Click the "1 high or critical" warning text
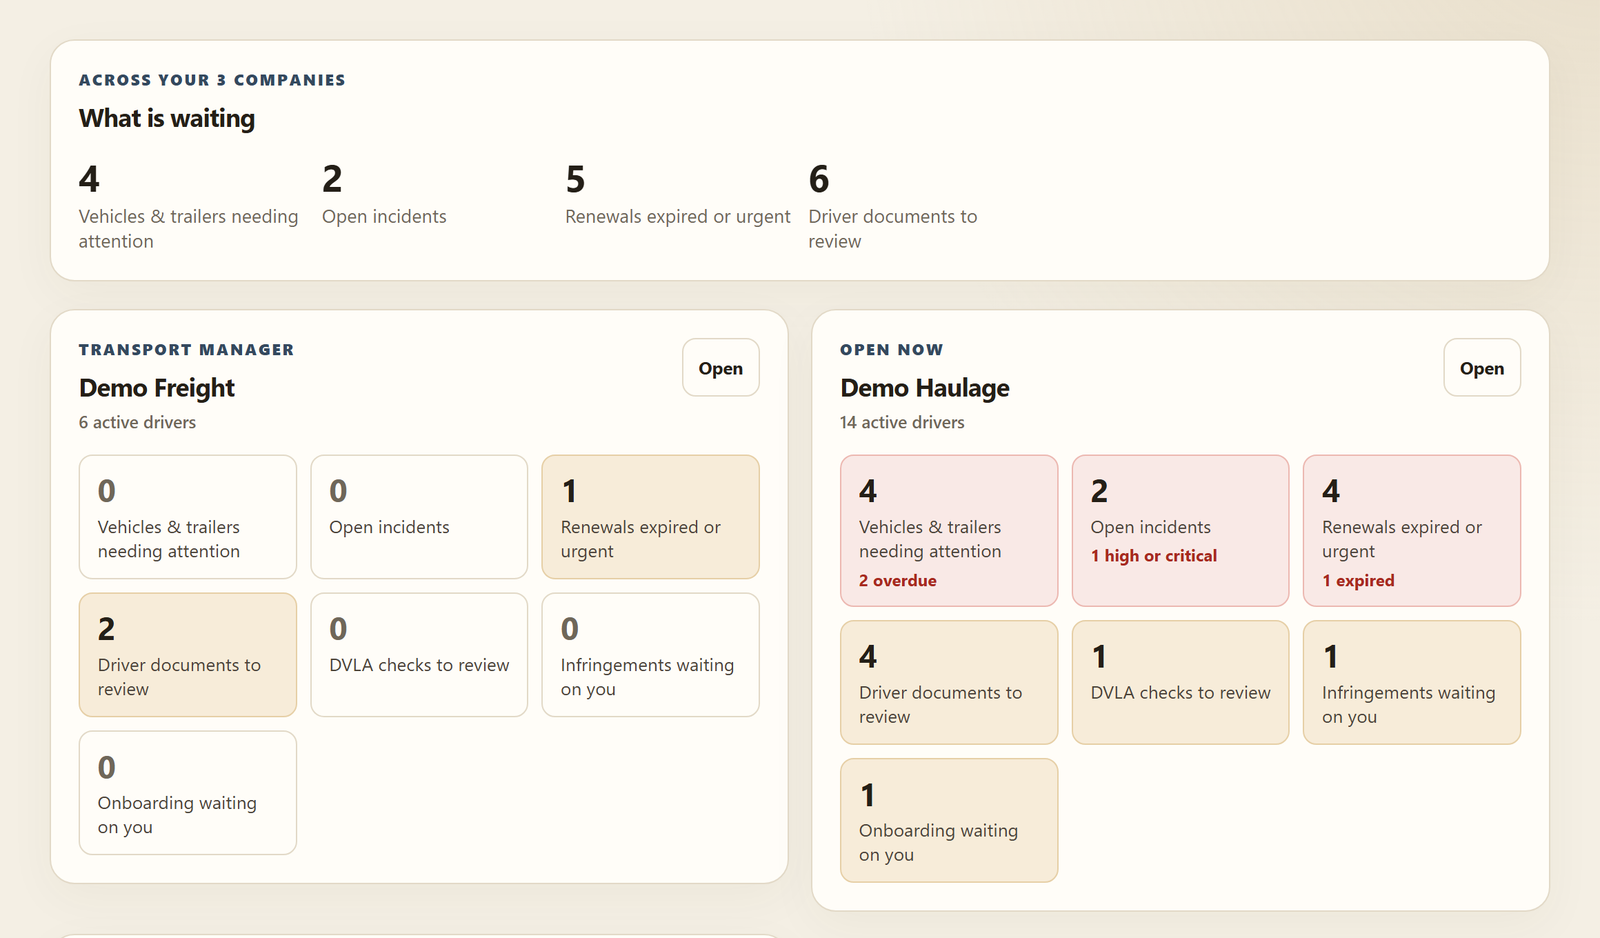 coord(1154,556)
